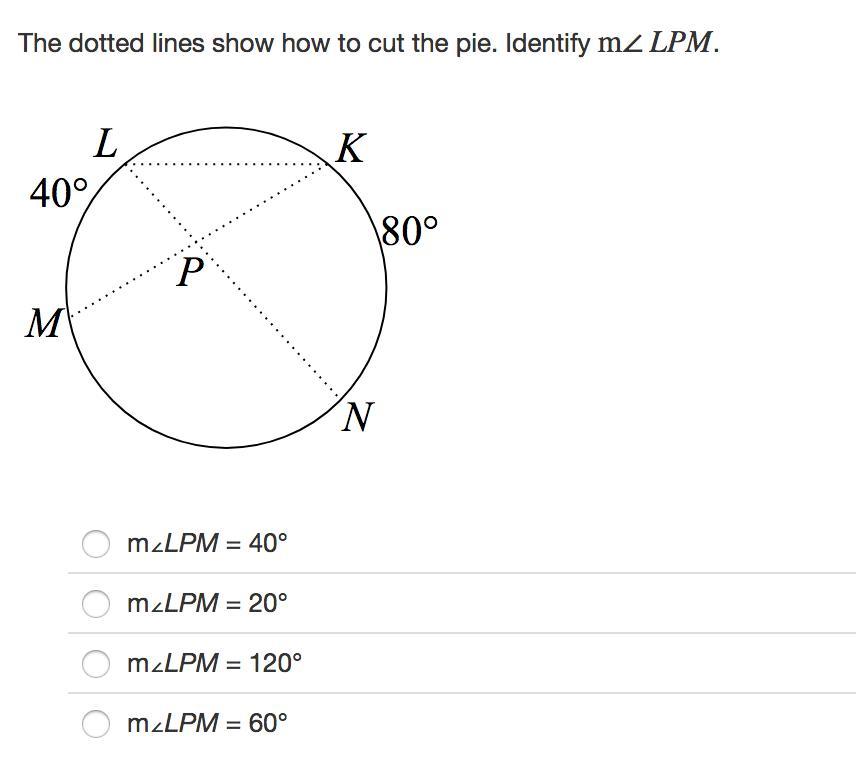The height and width of the screenshot is (782, 856).
Task: Click the horizontal dotted chord from L to K
Action: pyautogui.click(x=230, y=164)
